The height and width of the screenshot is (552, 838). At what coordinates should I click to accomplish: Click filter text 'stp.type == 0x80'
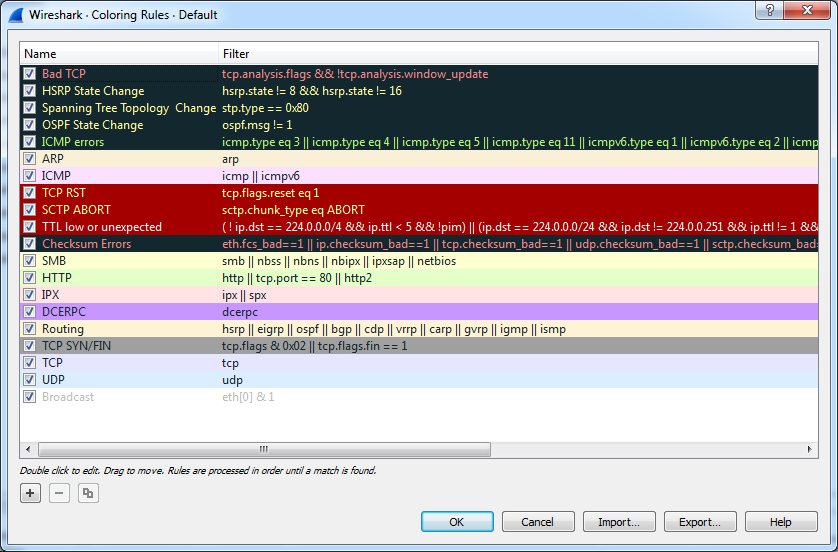pyautogui.click(x=265, y=108)
